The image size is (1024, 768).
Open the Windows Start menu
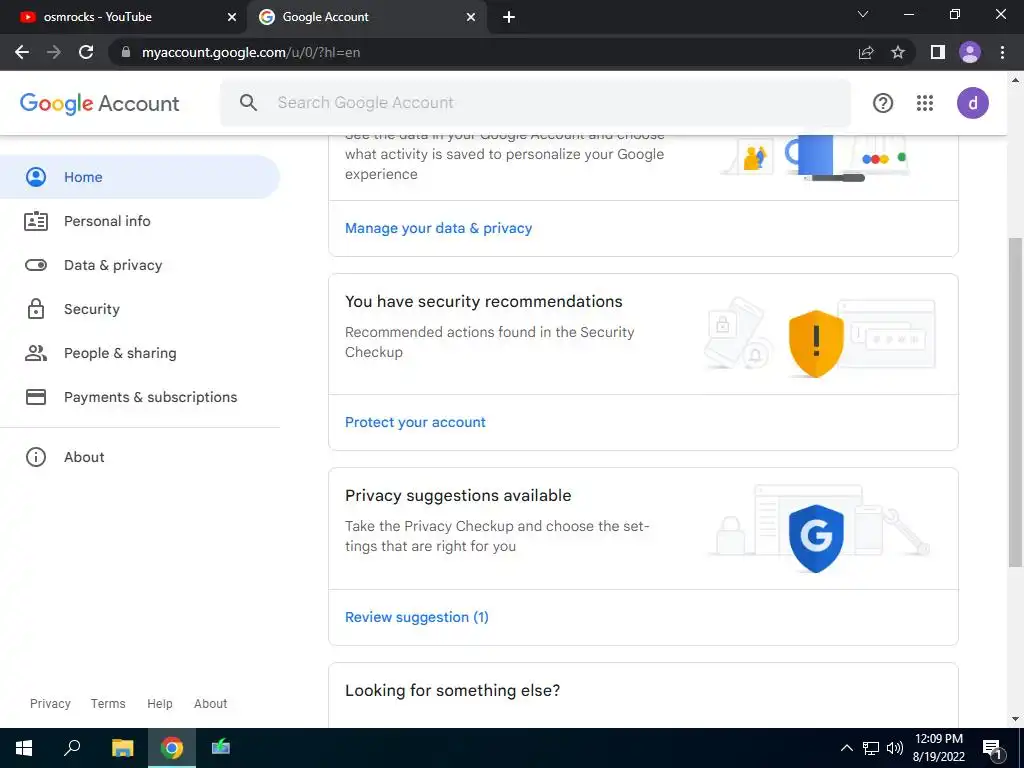[x=24, y=748]
